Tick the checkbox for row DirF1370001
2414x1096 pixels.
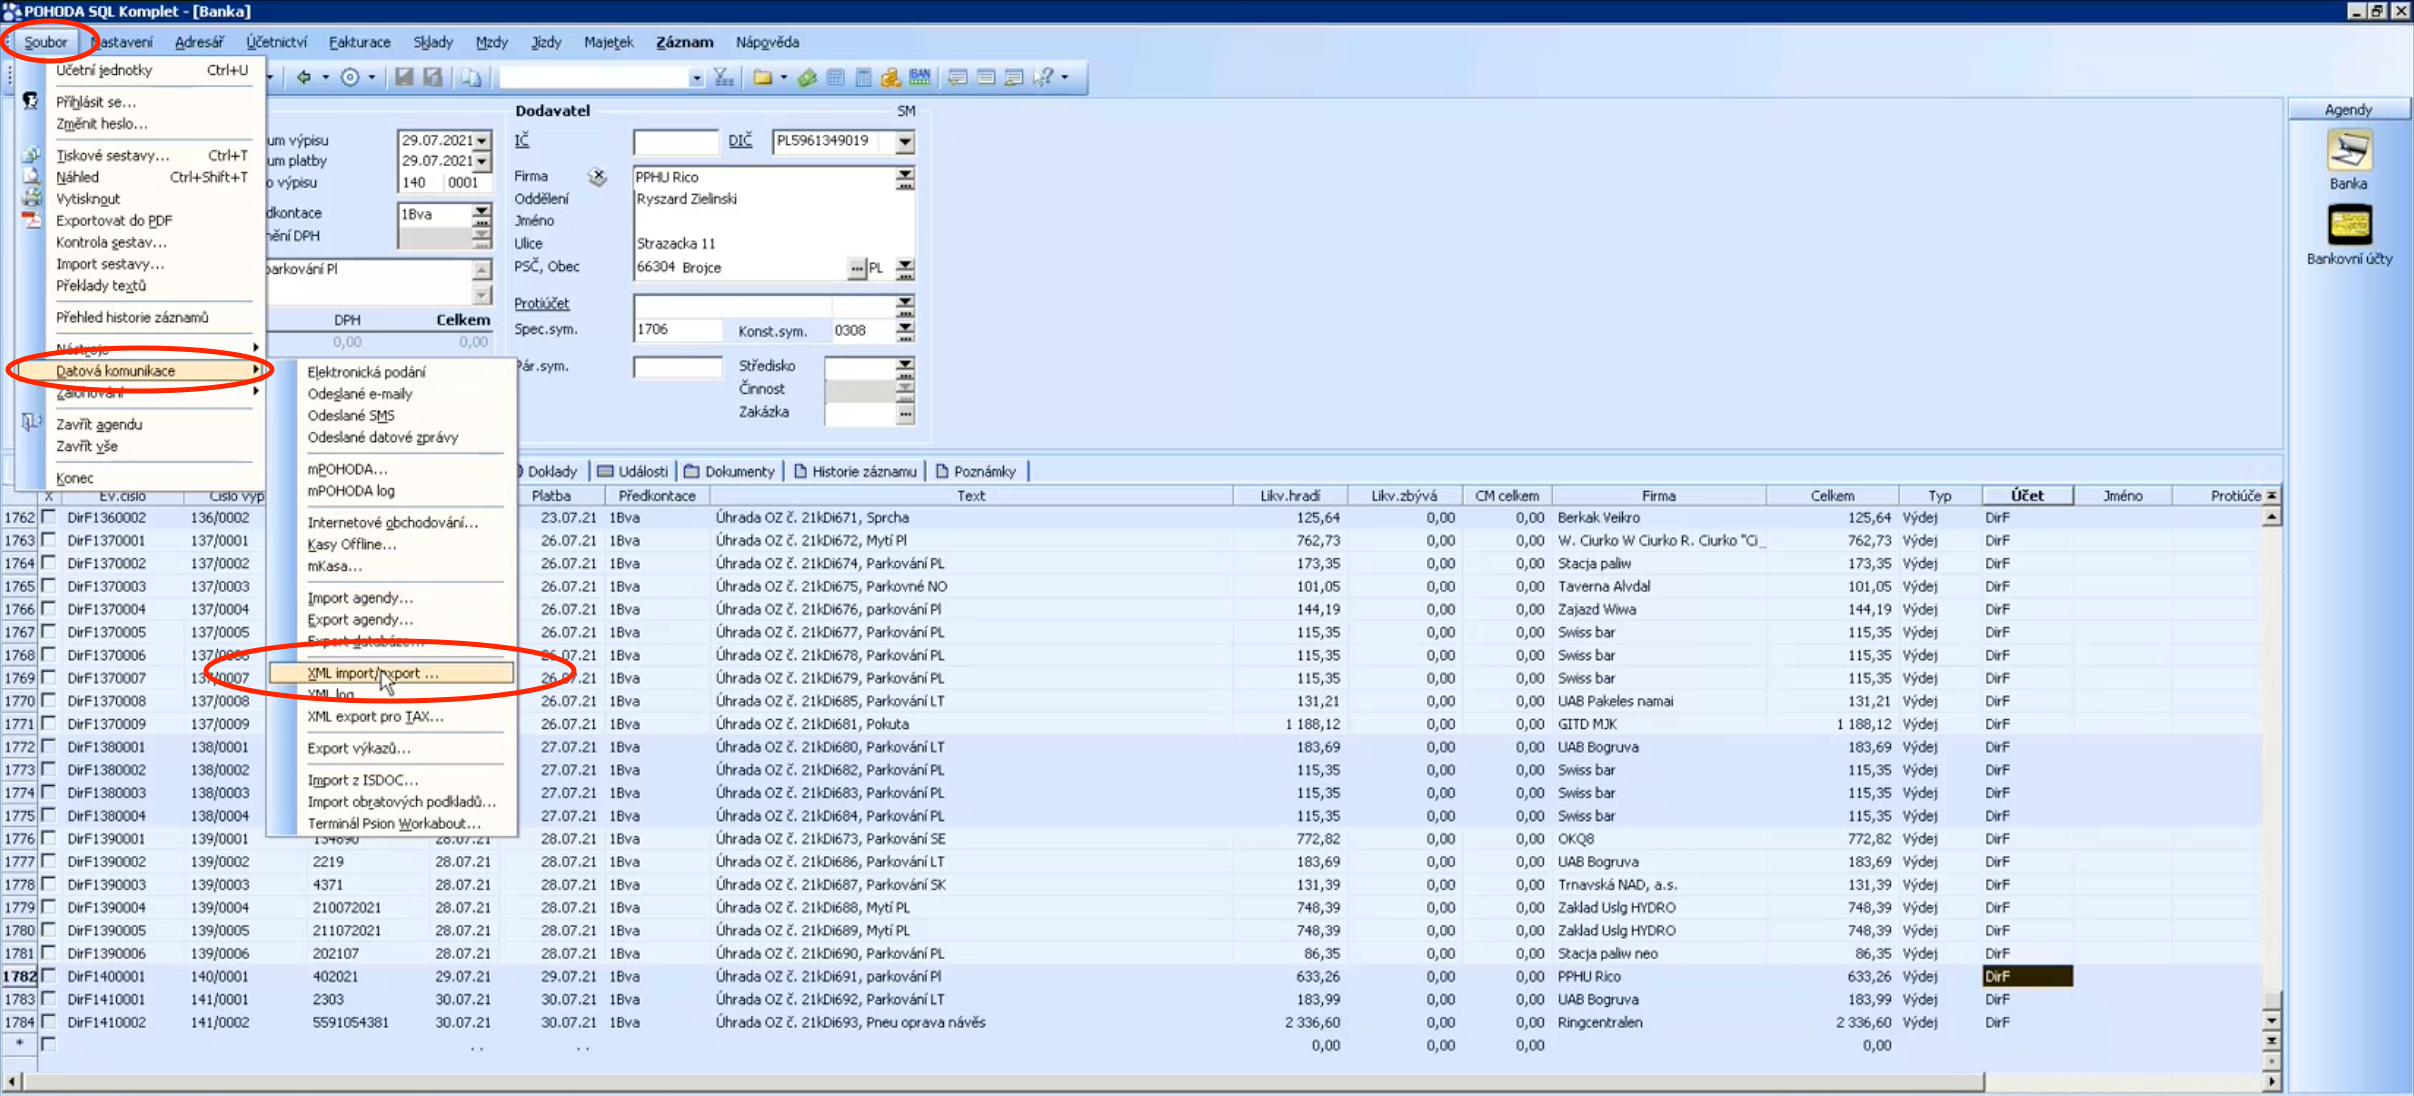point(48,540)
